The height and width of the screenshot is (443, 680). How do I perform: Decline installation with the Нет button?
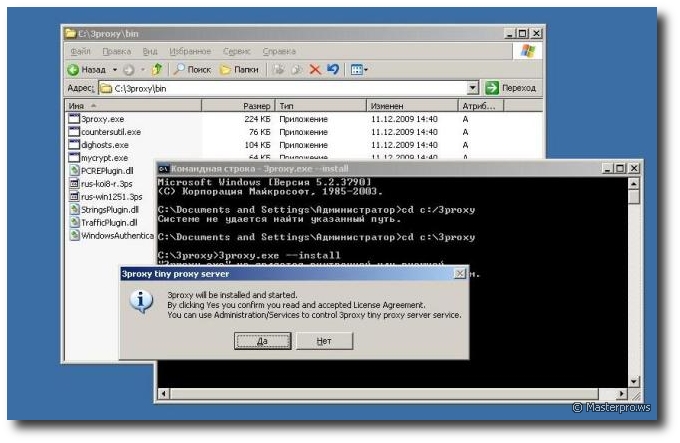(324, 341)
